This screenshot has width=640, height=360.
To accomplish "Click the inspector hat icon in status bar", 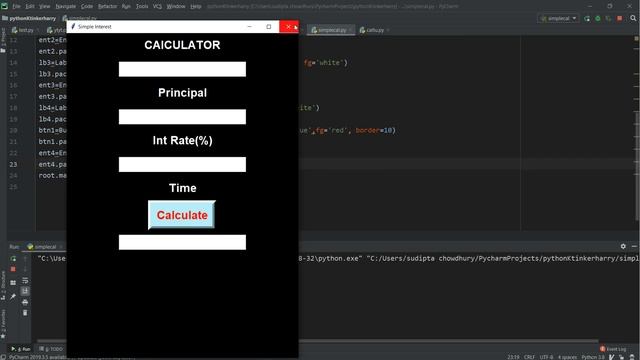I will tap(631, 357).
